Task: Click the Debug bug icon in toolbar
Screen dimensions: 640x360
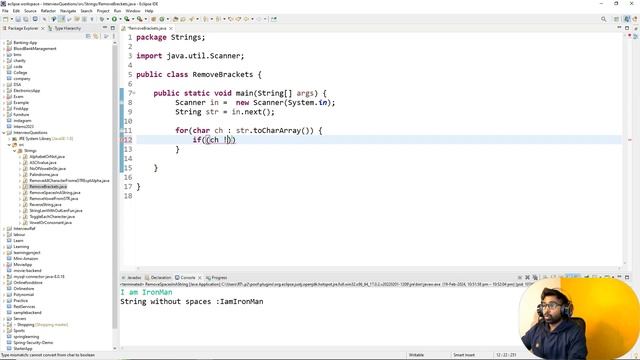Action: click(x=102, y=19)
